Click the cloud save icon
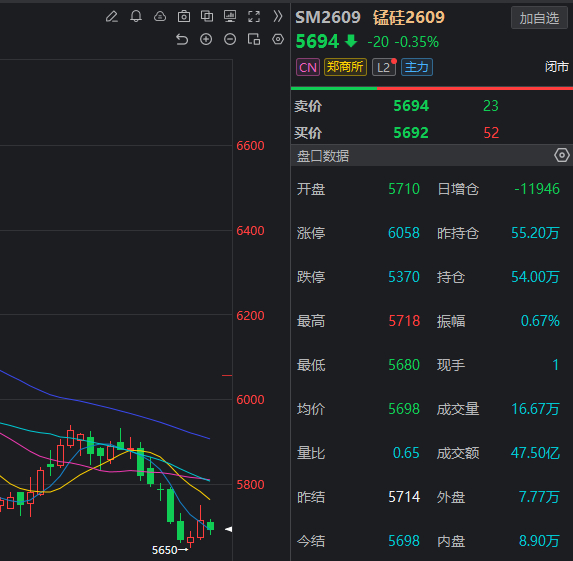 (160, 16)
